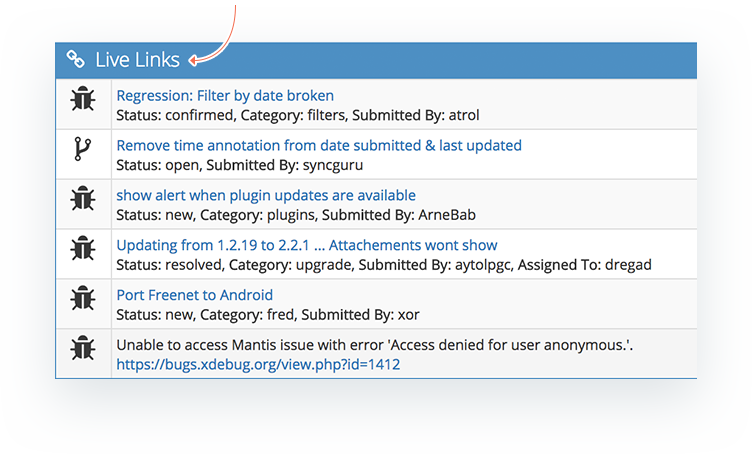Open 'Port Freenet to Android' link
This screenshot has width=752, height=454.
click(195, 295)
